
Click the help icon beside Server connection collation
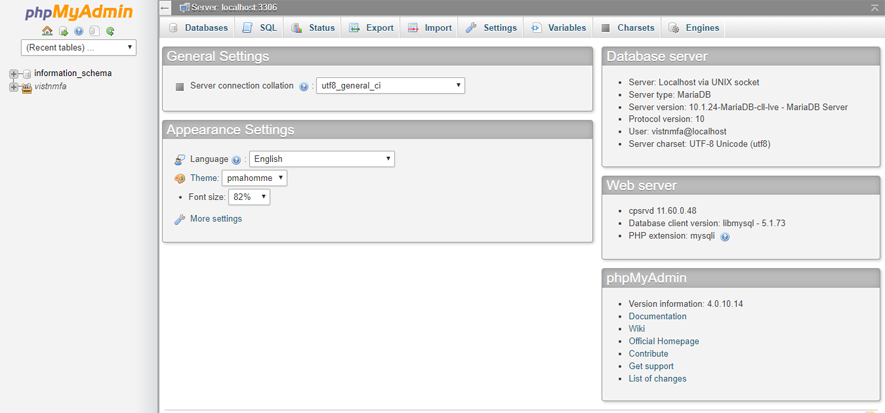pyautogui.click(x=304, y=87)
